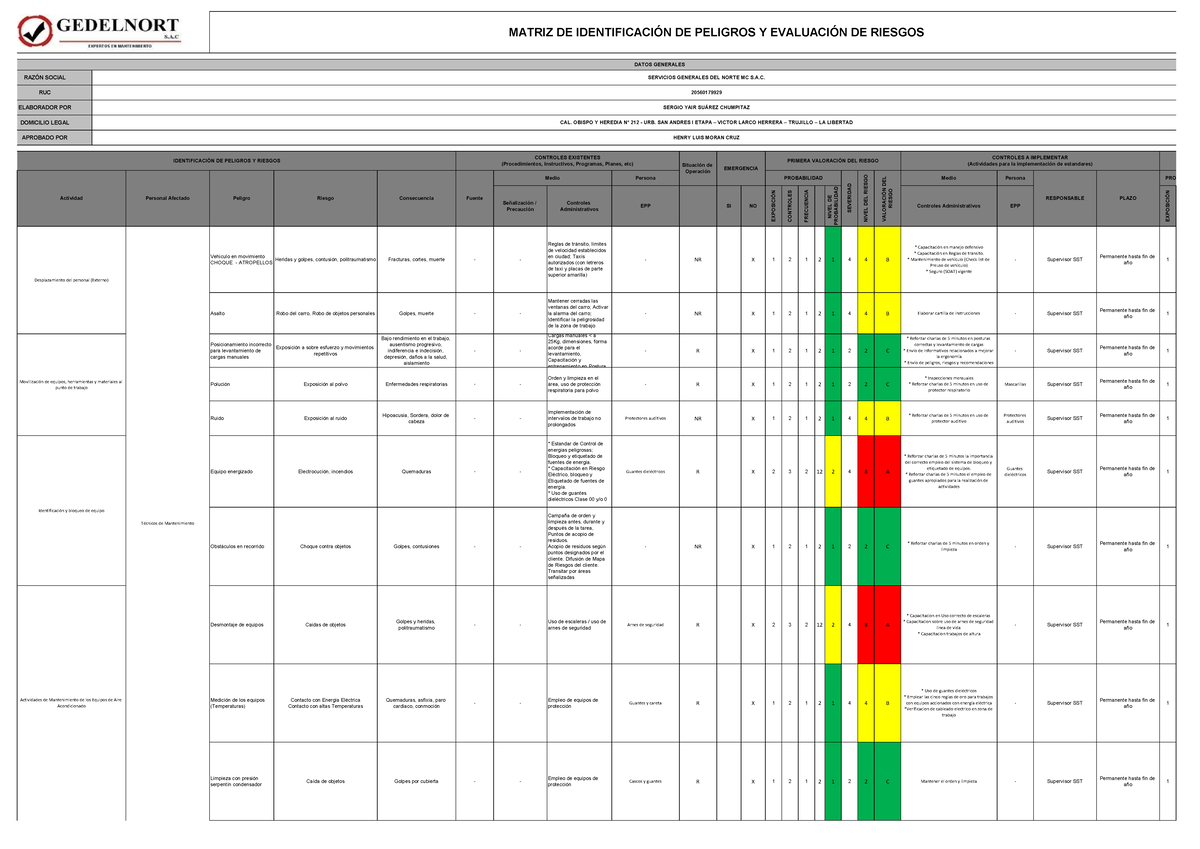The width and height of the screenshot is (1200, 849).
Task: Select the 'Arnes de seguridad' EPP cell
Action: tap(646, 624)
